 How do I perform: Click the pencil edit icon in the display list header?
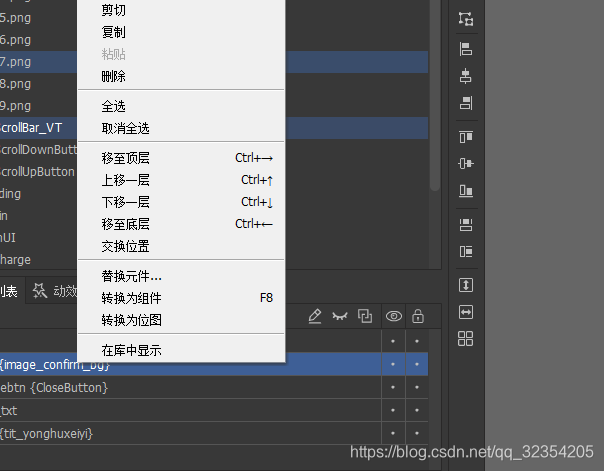(315, 316)
